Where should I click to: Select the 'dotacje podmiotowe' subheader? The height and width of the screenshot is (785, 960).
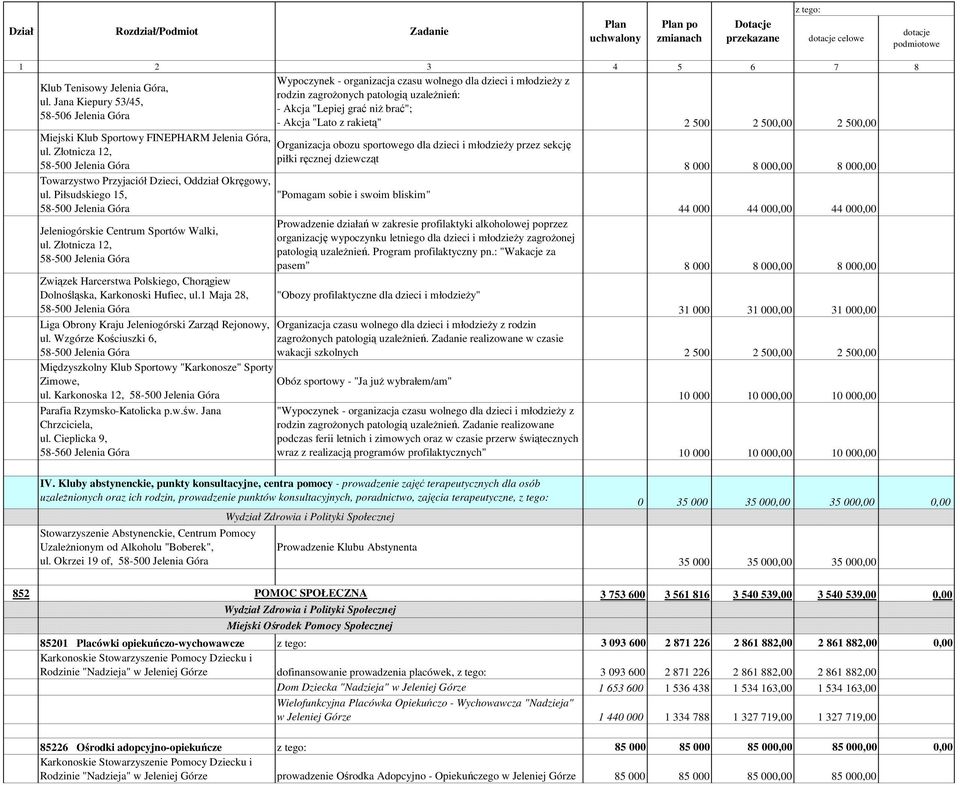click(x=916, y=38)
